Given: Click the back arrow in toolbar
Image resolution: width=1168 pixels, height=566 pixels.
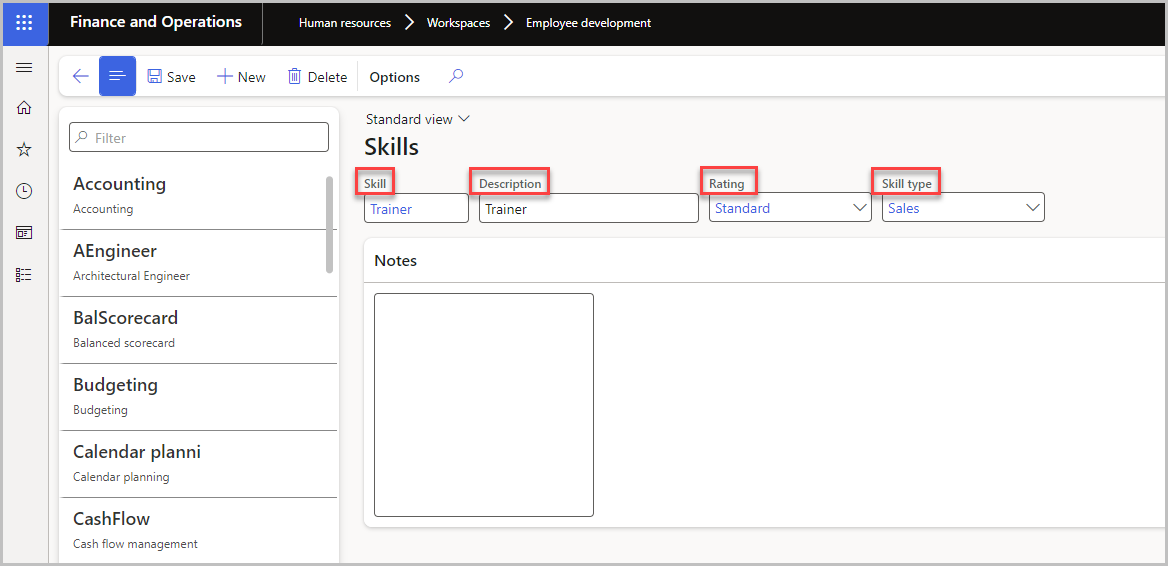Looking at the screenshot, I should pos(80,76).
